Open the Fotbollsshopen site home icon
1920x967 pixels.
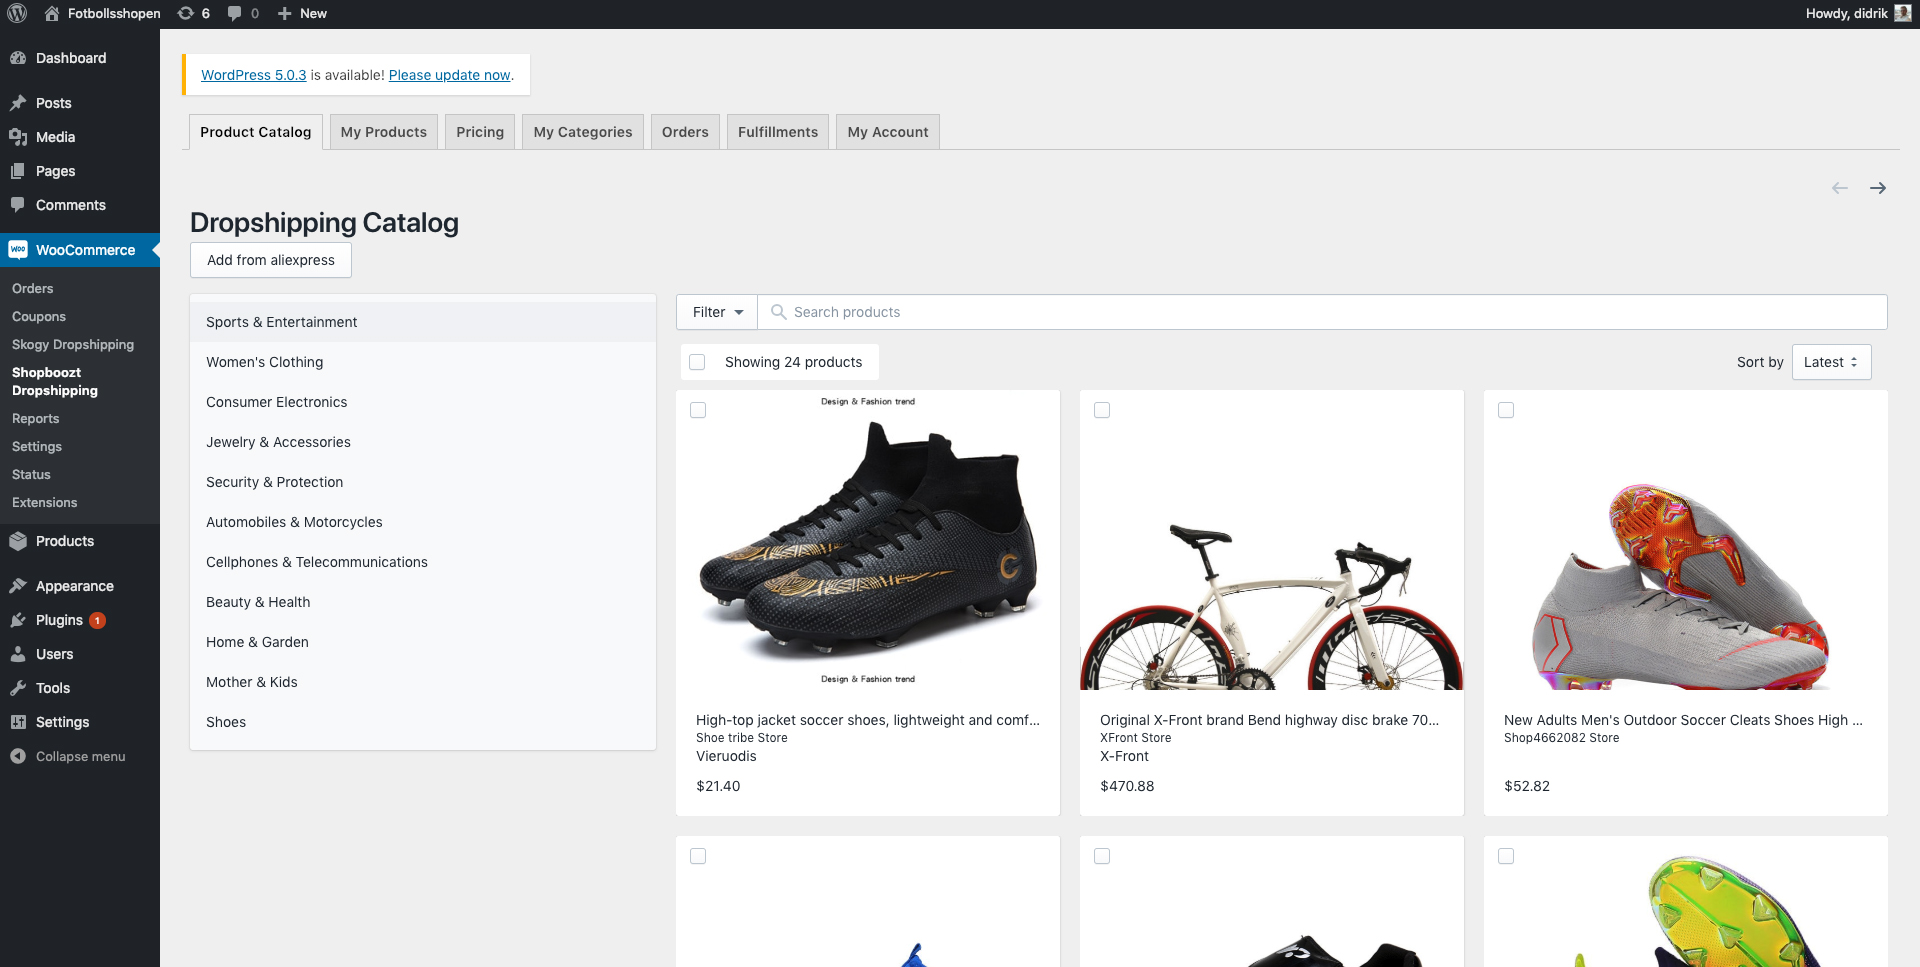(x=52, y=13)
